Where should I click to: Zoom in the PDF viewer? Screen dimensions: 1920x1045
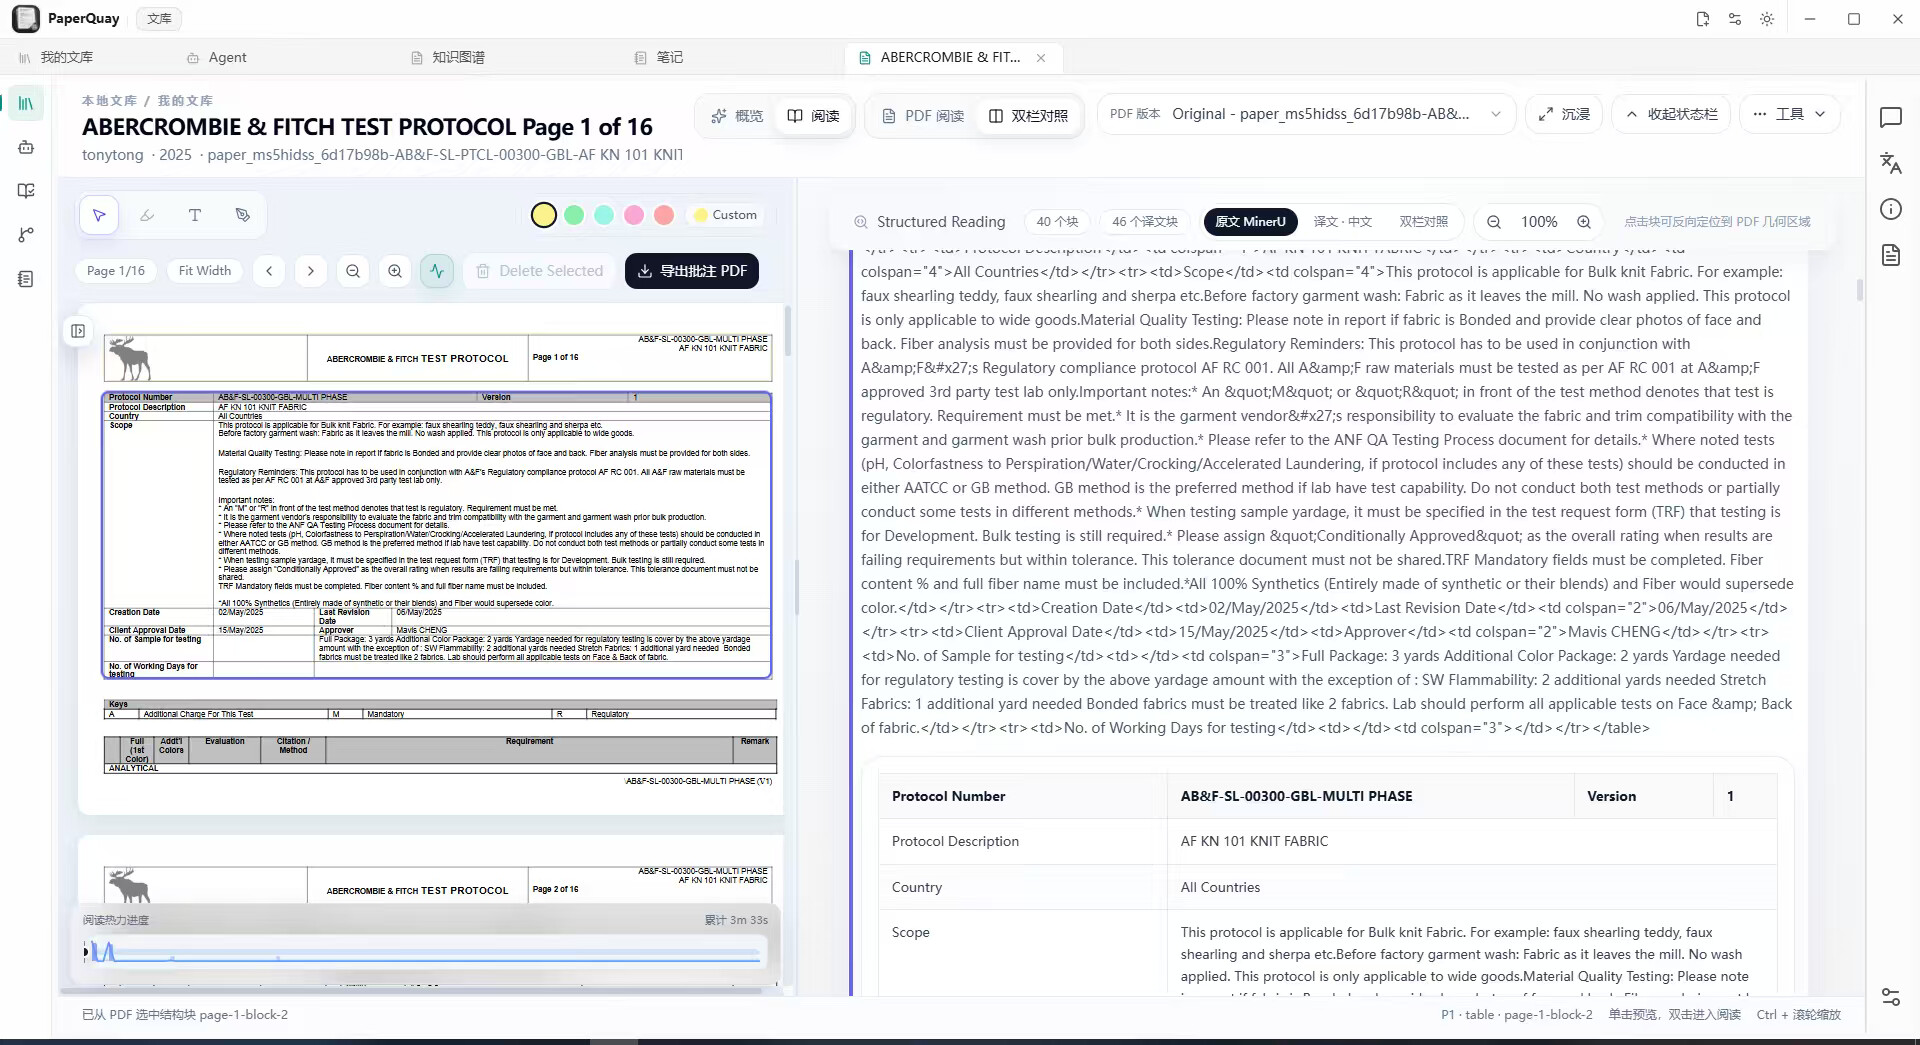point(395,271)
